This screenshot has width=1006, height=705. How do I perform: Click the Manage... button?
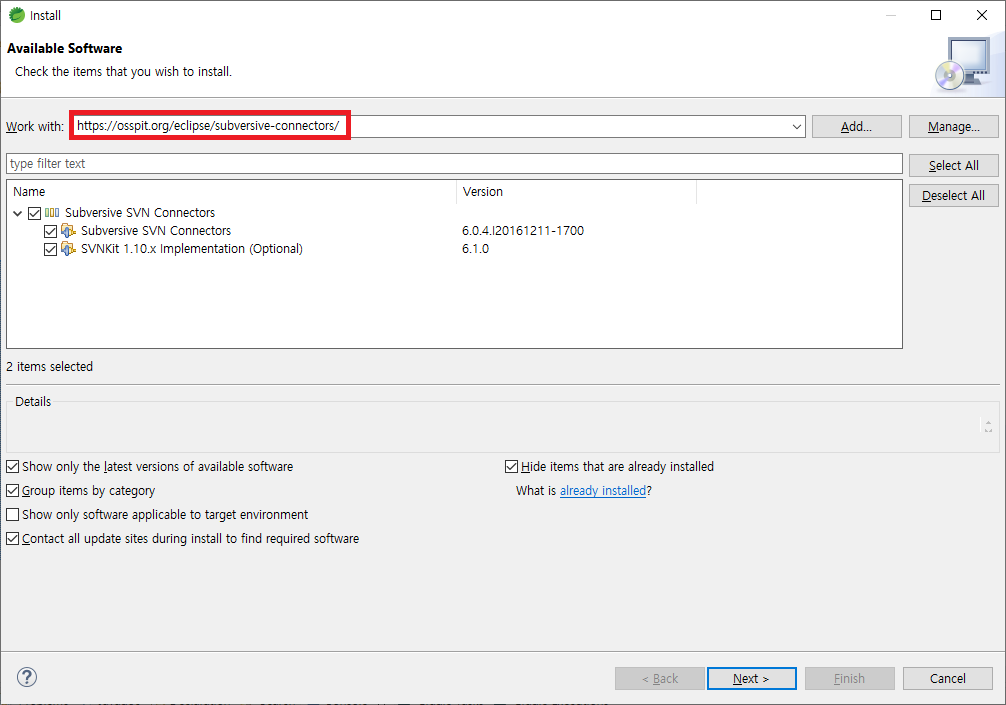953,126
